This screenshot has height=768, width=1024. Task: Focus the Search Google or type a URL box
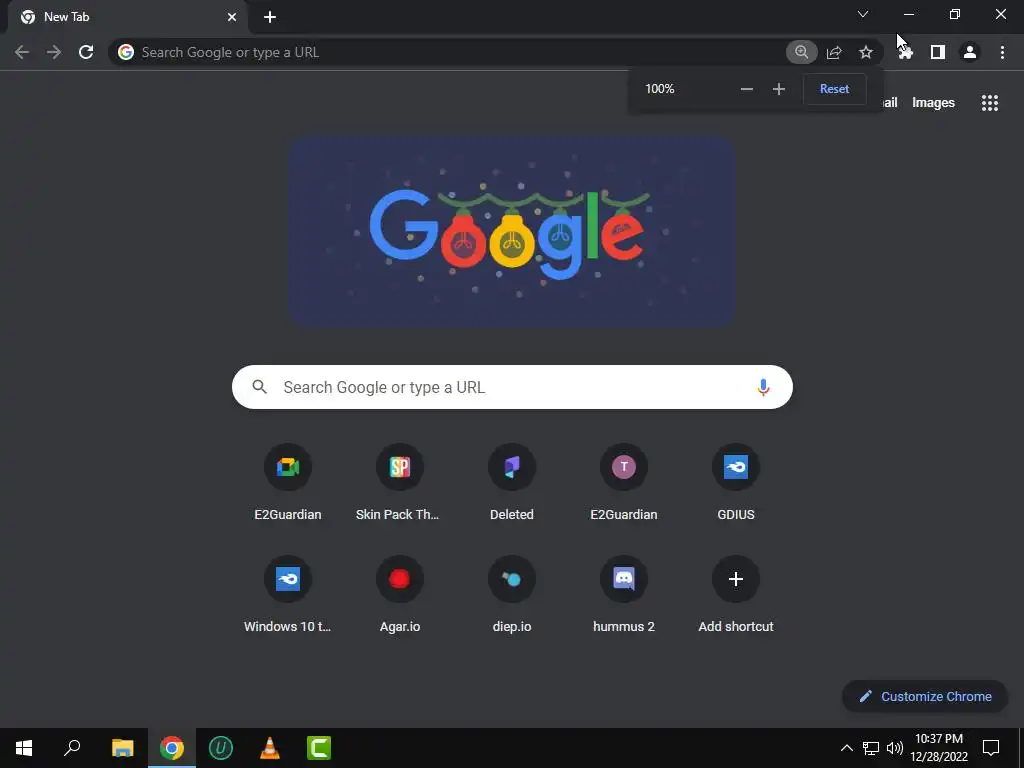[512, 387]
